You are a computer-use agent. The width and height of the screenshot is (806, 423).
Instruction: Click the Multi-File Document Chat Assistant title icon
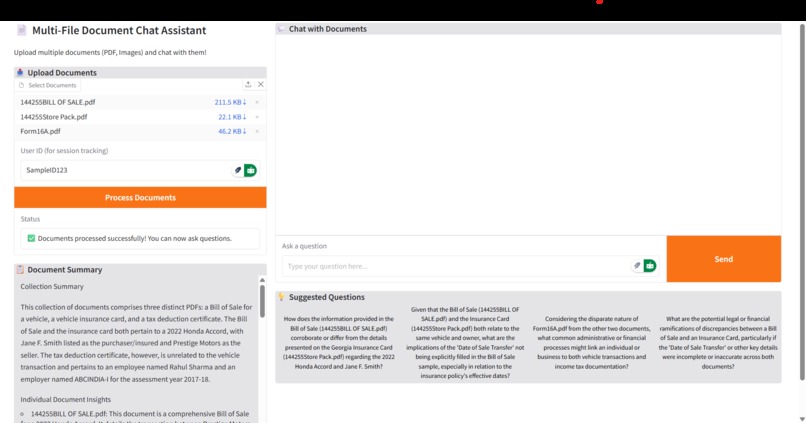[22, 30]
